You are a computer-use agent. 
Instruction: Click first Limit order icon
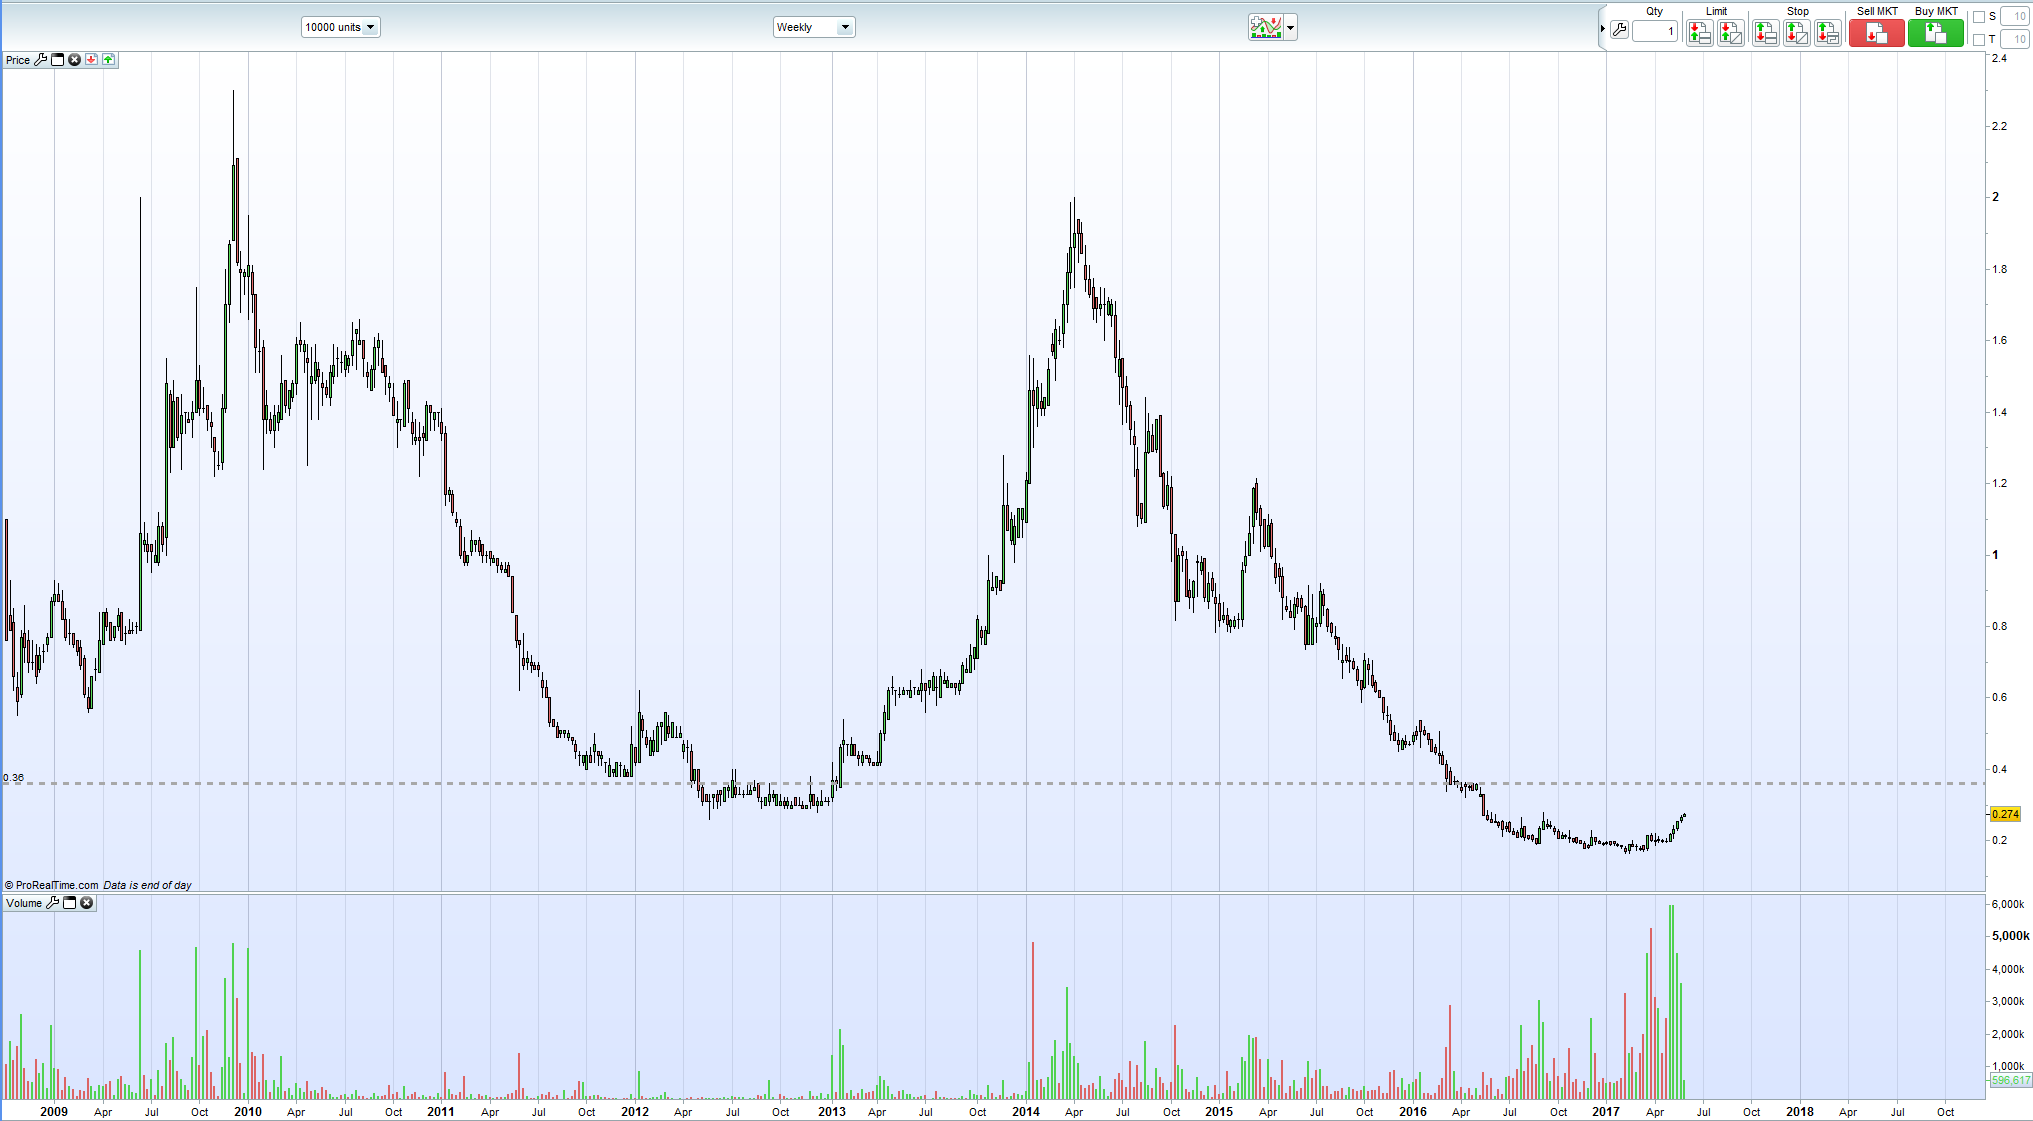tap(1699, 33)
